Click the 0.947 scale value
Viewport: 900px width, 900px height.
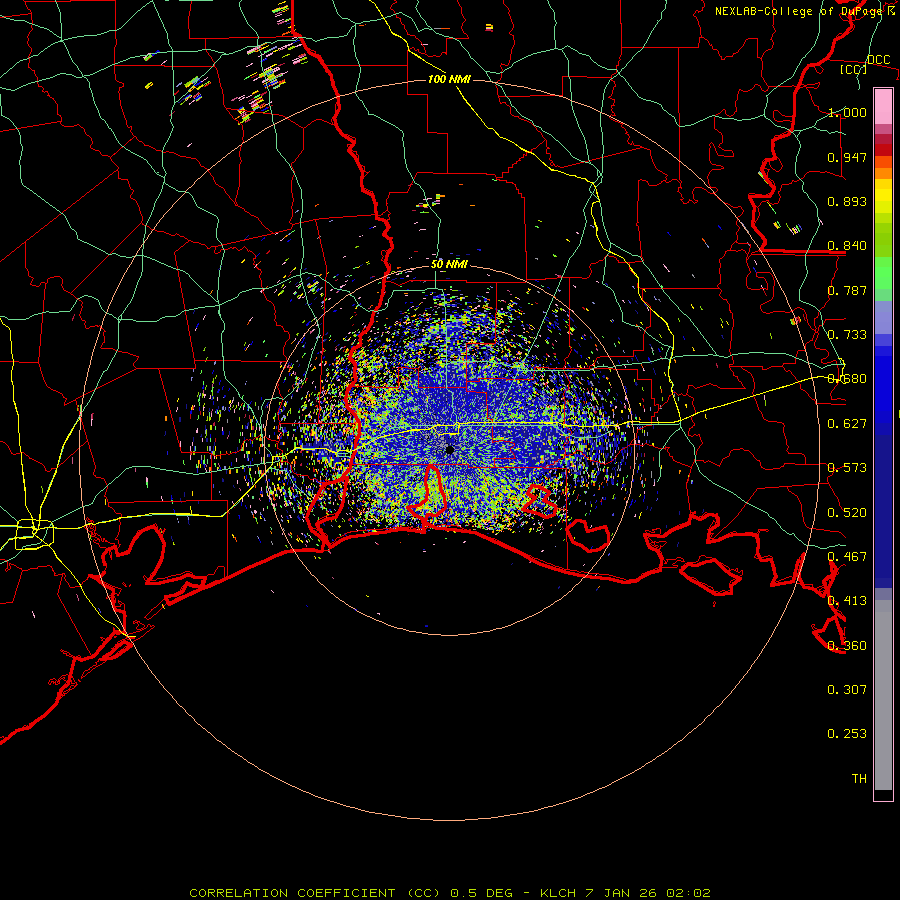(x=847, y=157)
